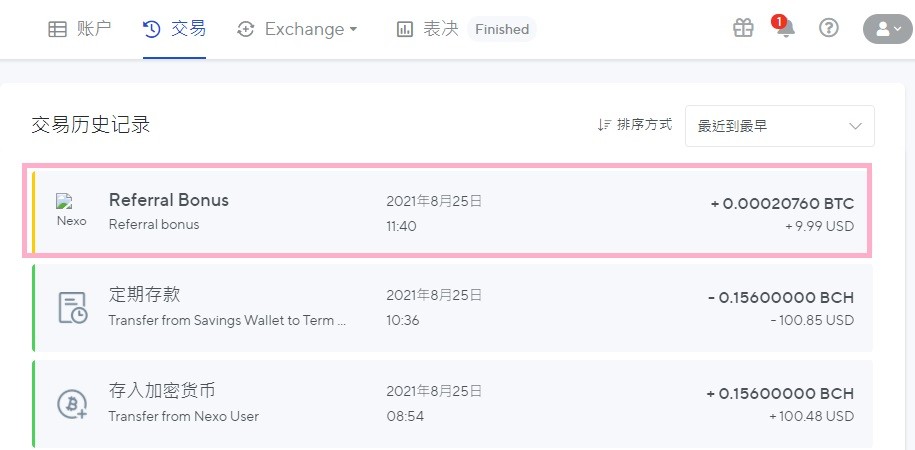Click the 定期存款 term deposit icon
Viewport: 915px width, 450px height.
73,308
